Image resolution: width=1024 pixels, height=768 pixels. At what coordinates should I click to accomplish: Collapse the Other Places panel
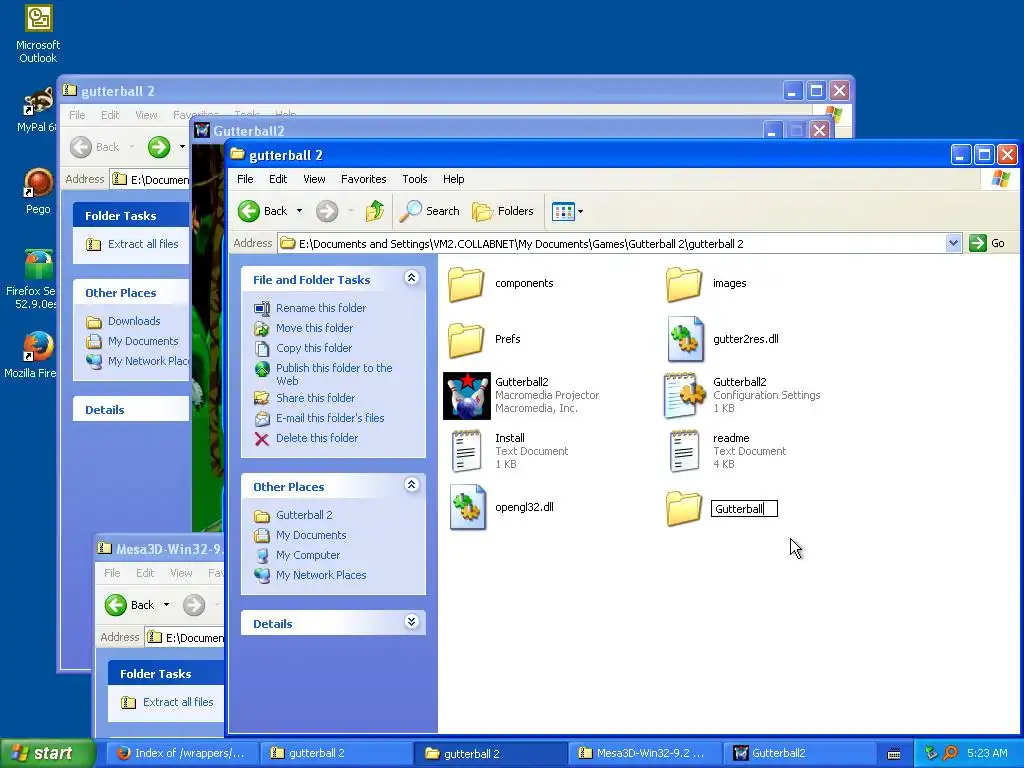[411, 485]
